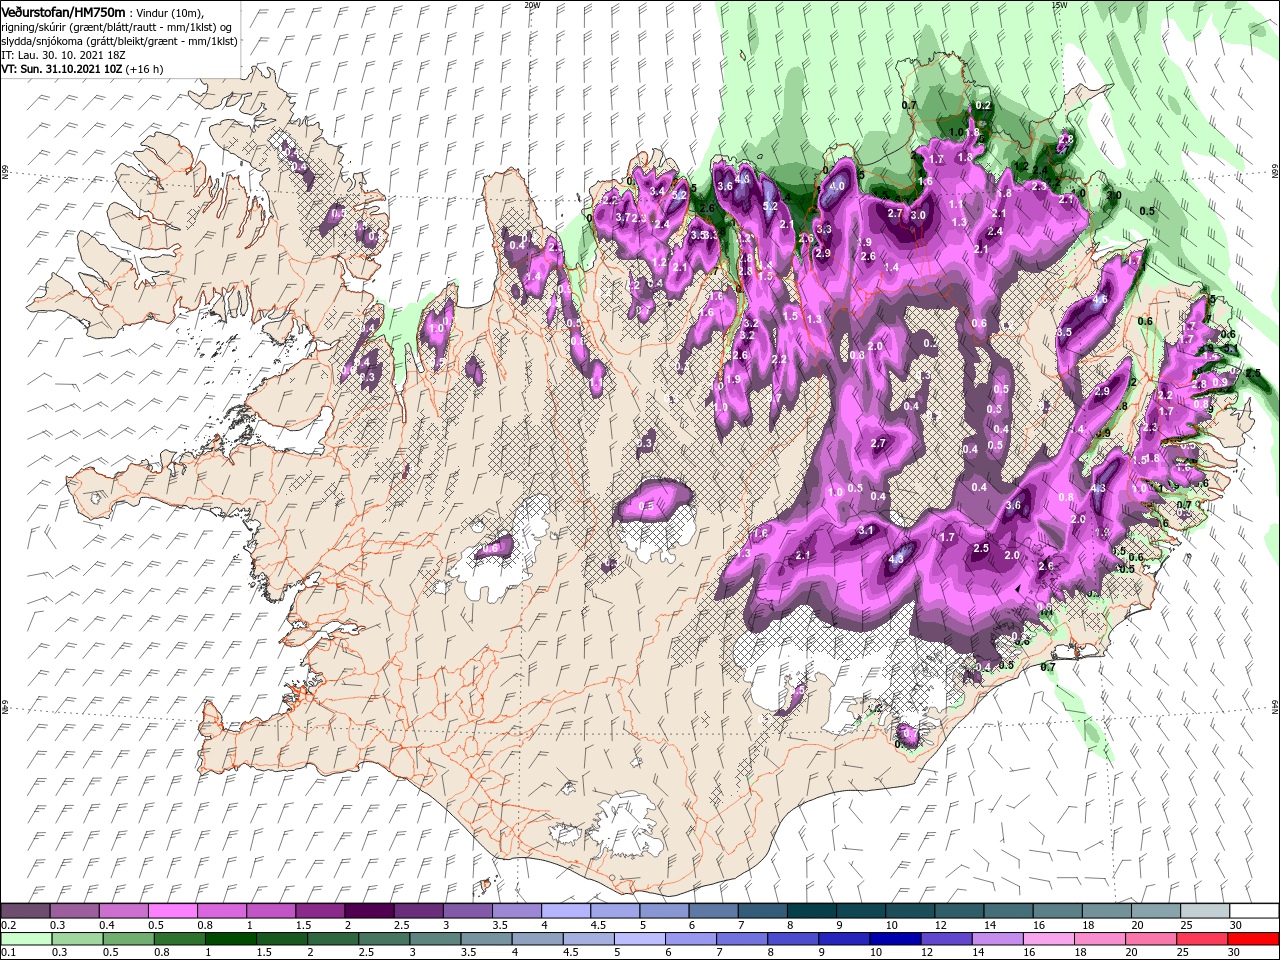Click the white snow swatch starting at 30
Image resolution: width=1280 pixels, height=960 pixels.
coord(1252,911)
